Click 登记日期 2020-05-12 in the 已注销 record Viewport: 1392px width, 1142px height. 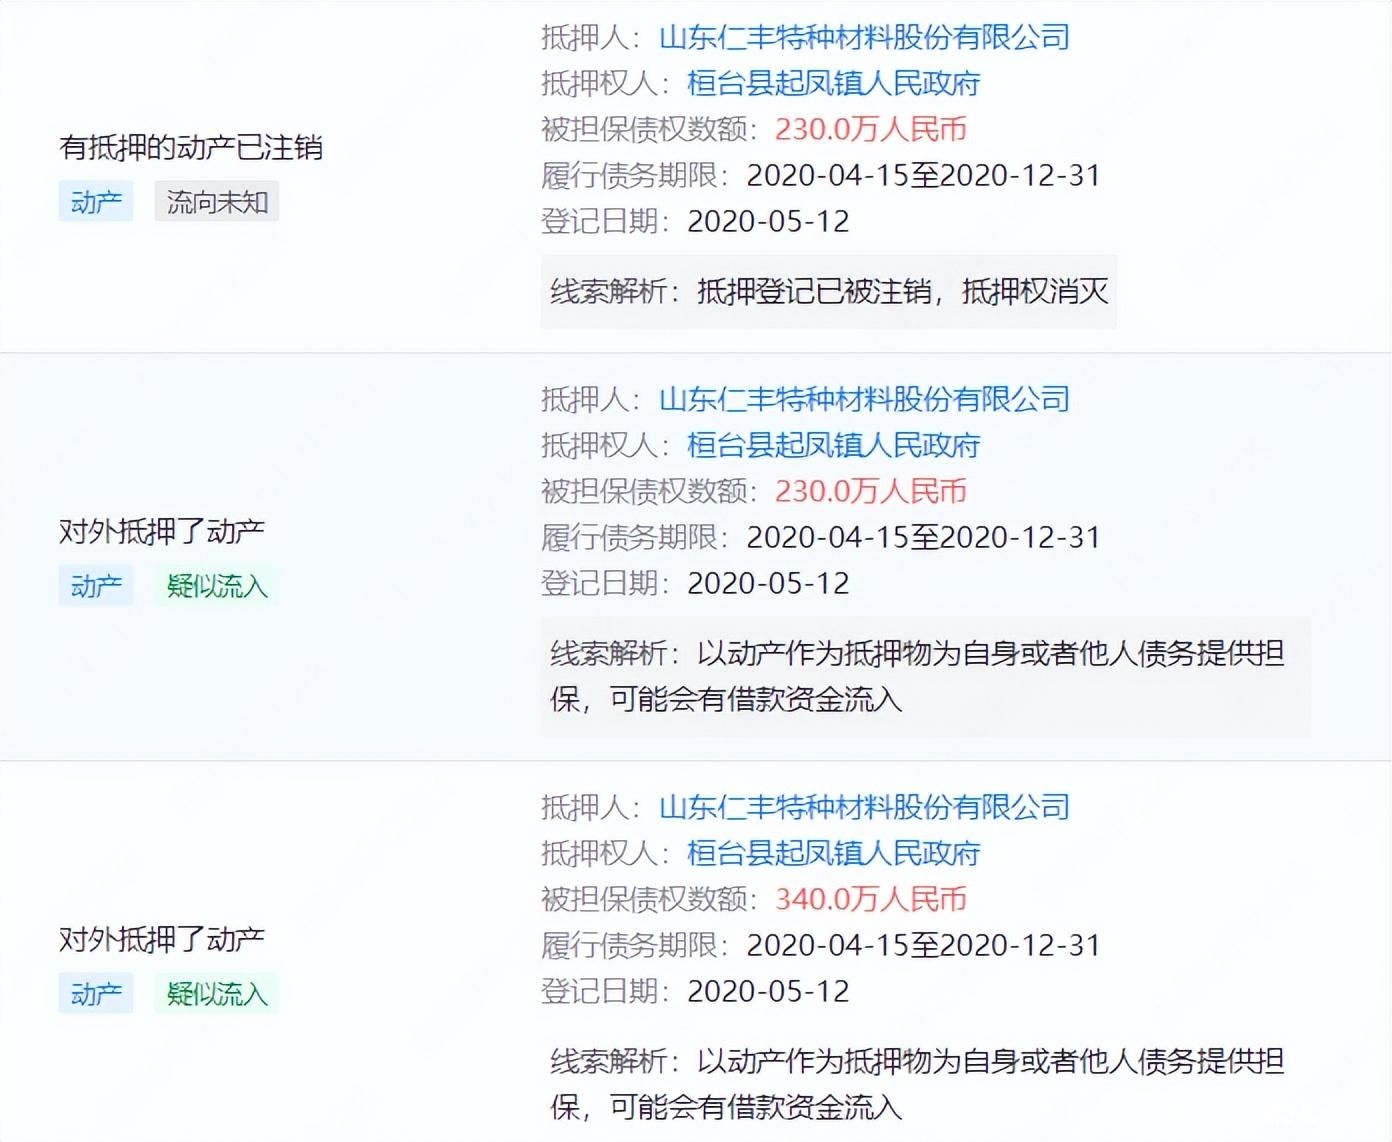[x=768, y=222]
